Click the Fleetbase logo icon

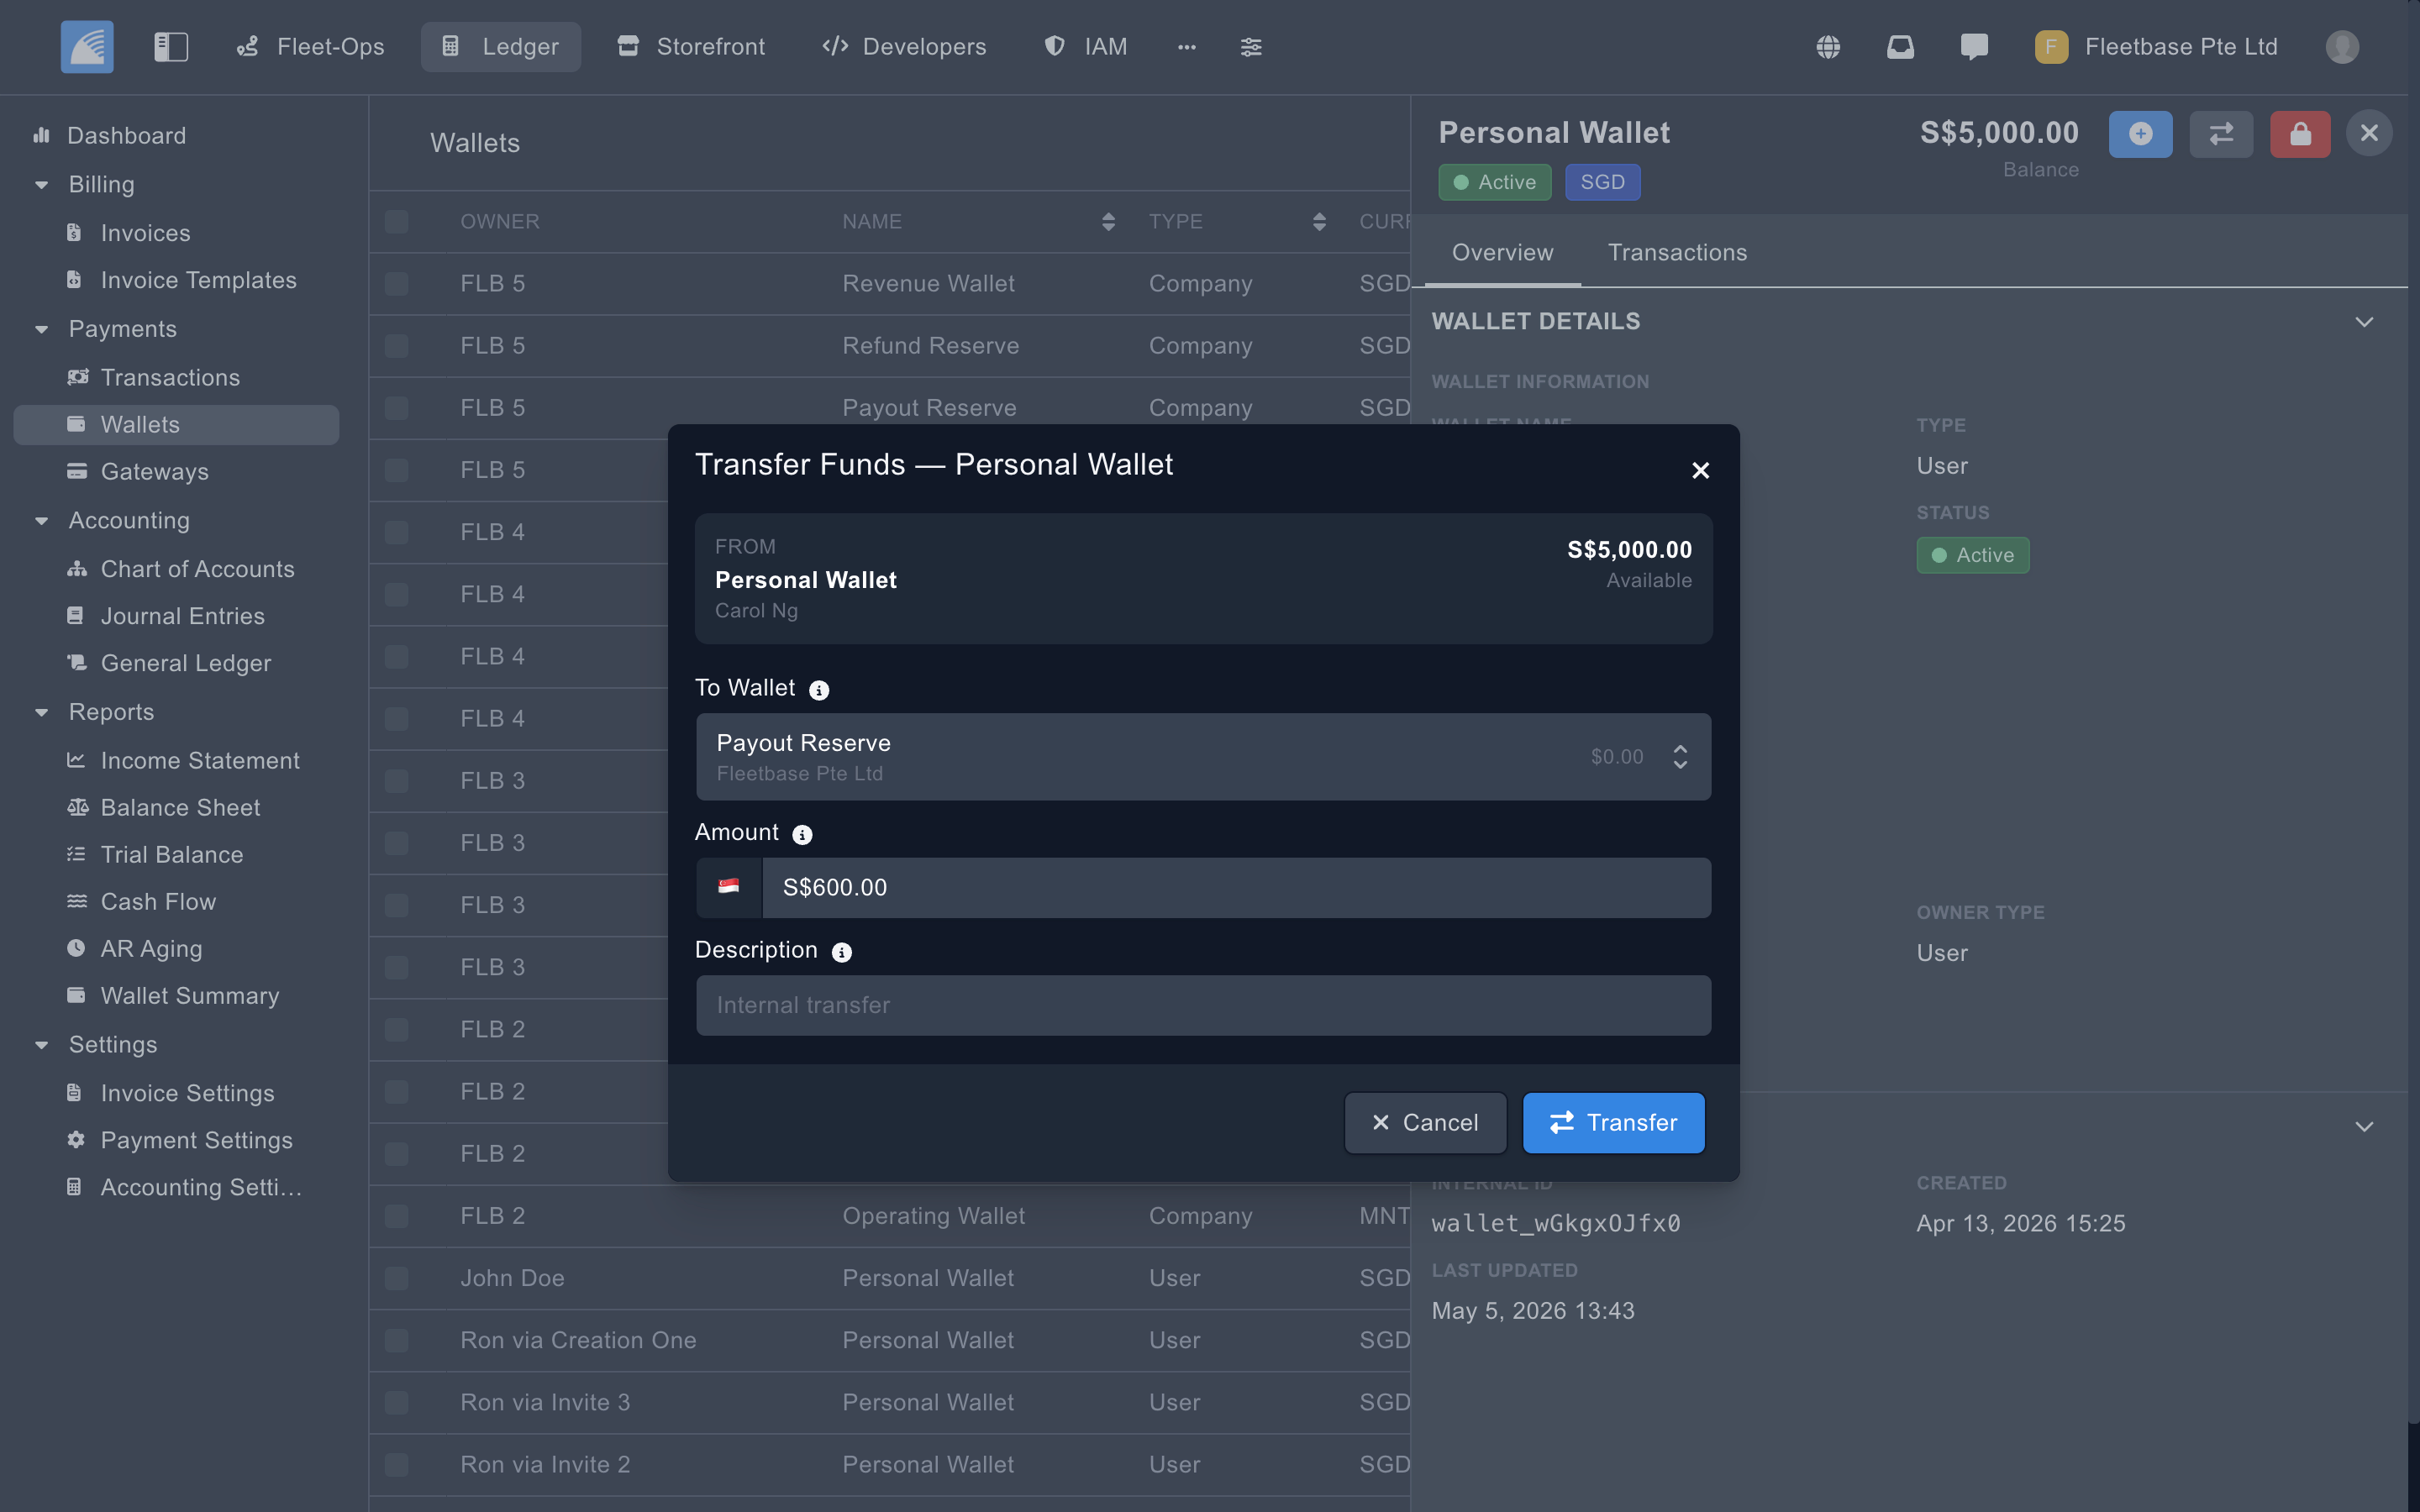(87, 46)
